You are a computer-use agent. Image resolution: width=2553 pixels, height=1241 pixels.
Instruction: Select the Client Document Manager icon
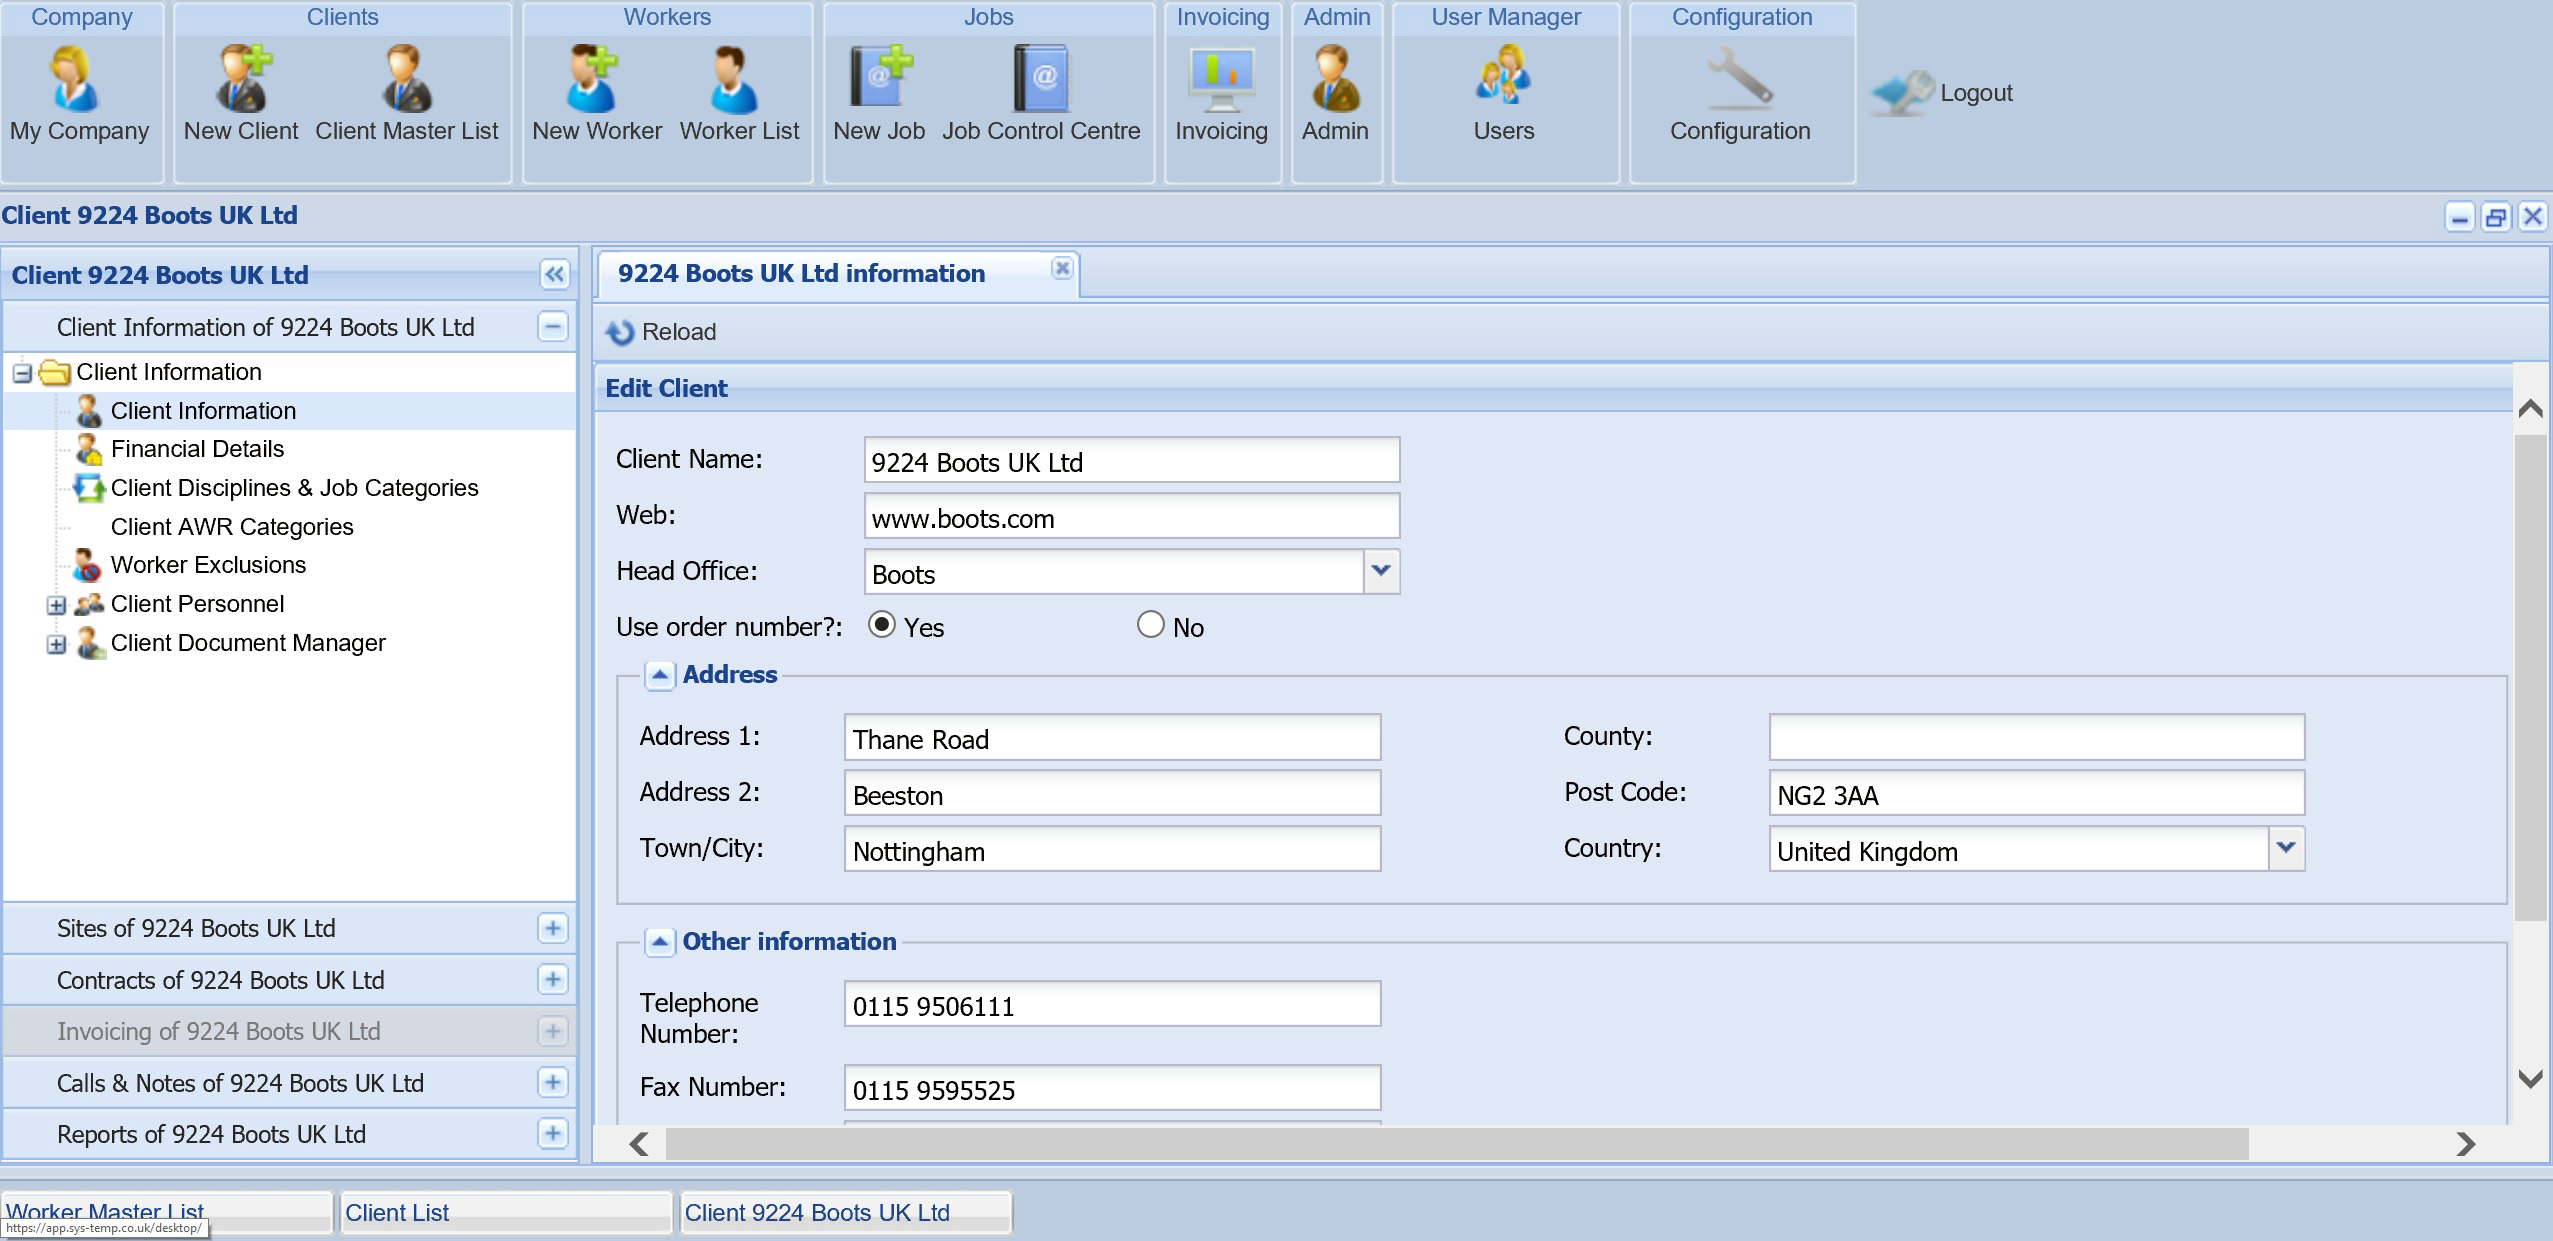point(90,643)
